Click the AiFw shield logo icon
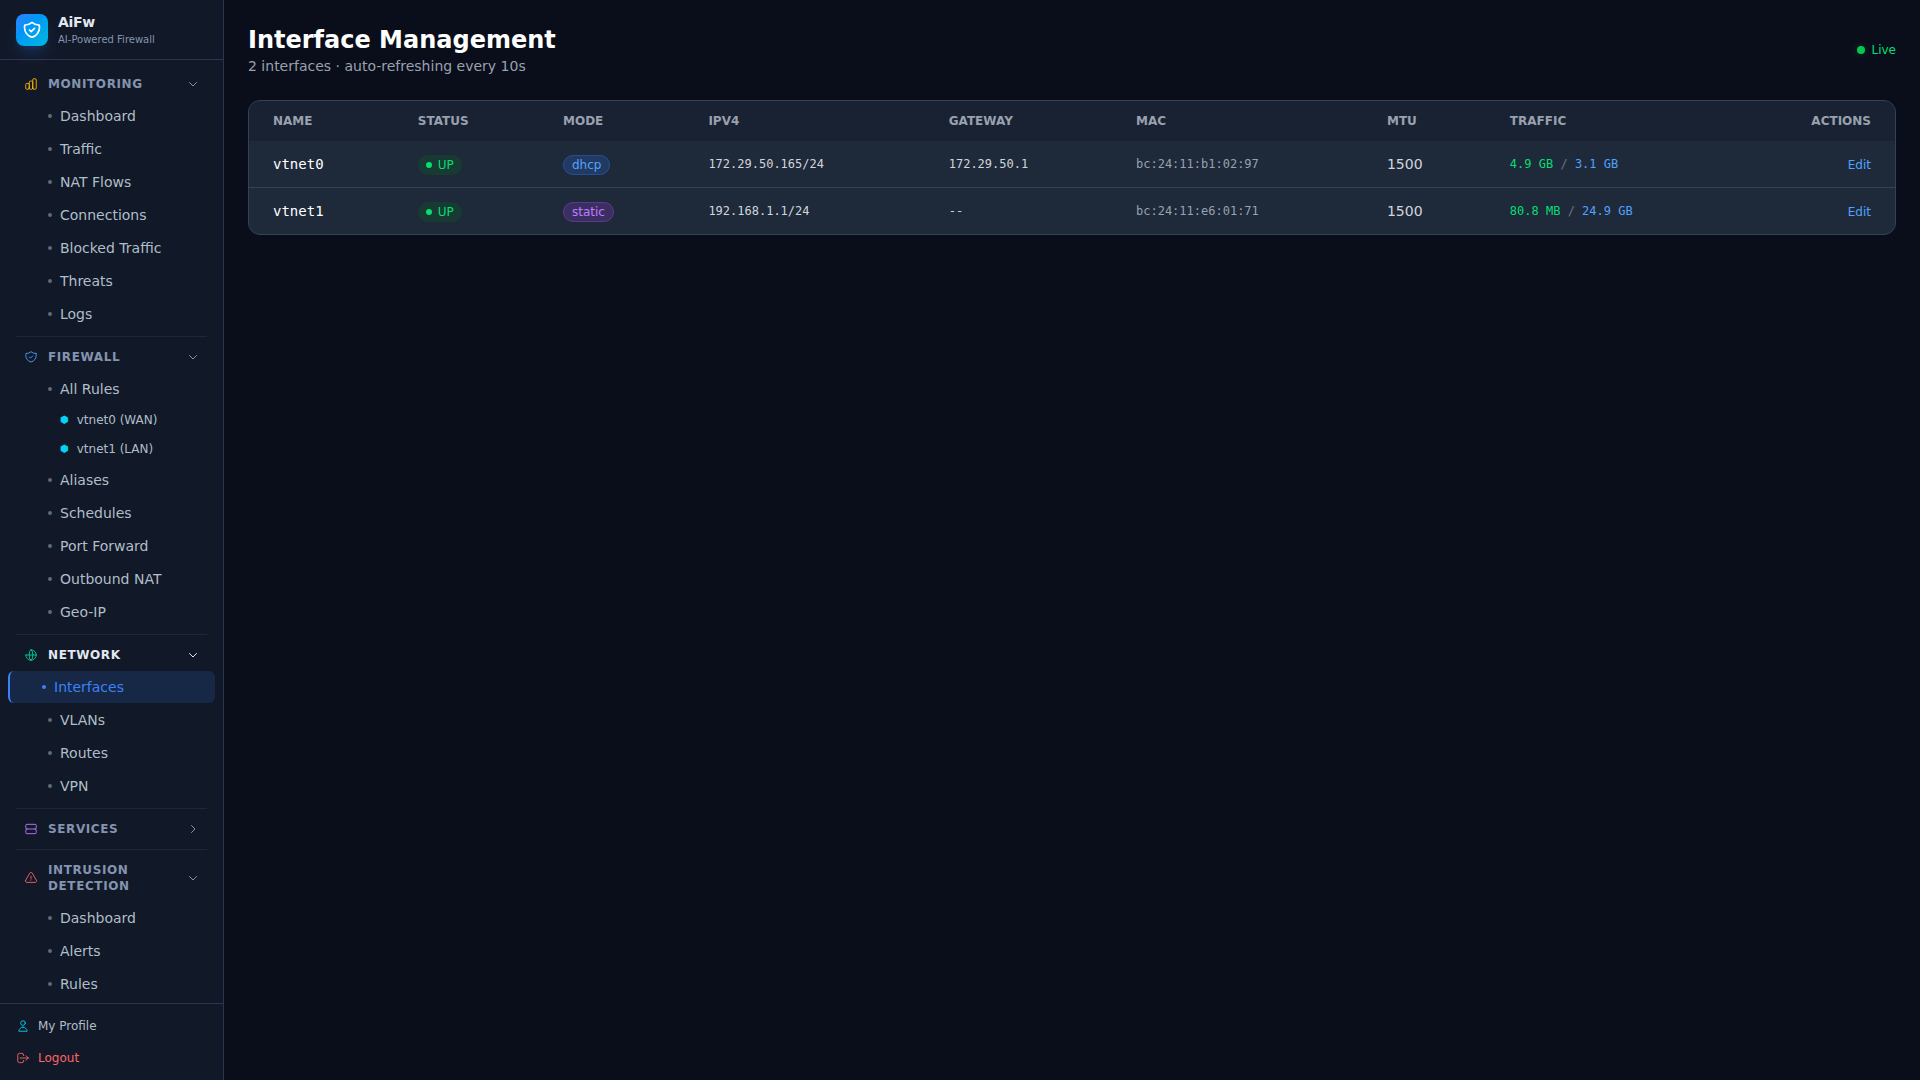The width and height of the screenshot is (1920, 1080). pyautogui.click(x=32, y=30)
